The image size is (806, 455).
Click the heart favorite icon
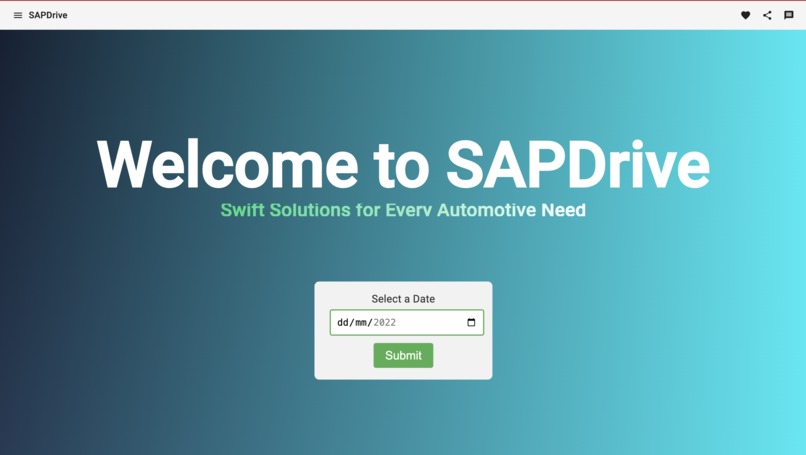point(745,15)
